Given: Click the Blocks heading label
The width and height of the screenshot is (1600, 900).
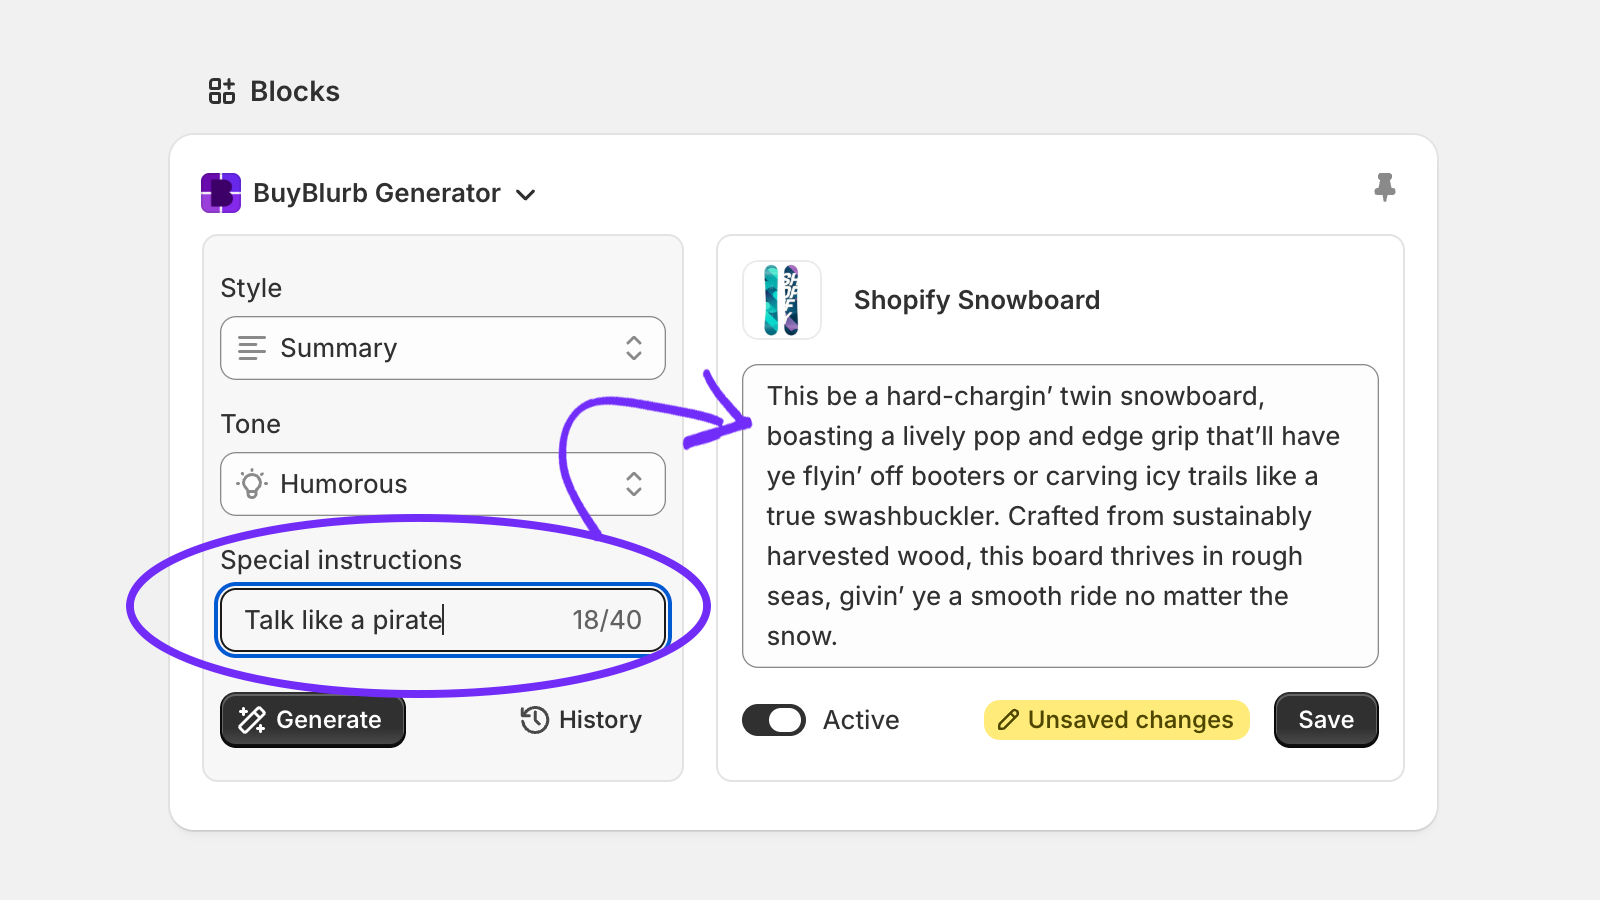Looking at the screenshot, I should coord(295,91).
